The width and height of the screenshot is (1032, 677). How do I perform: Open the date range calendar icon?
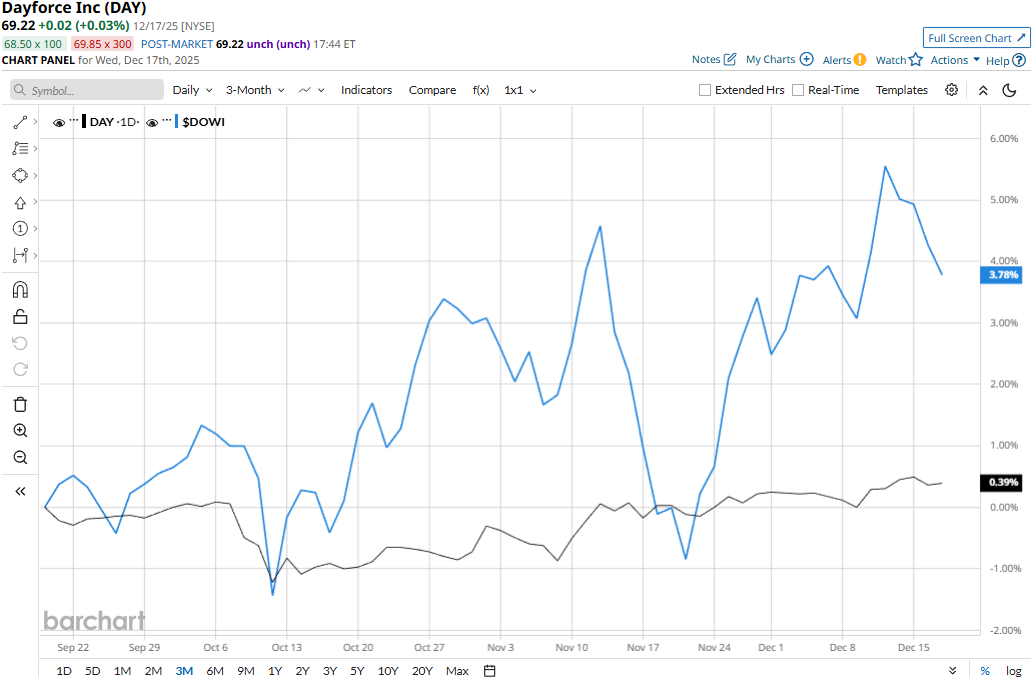click(x=489, y=670)
